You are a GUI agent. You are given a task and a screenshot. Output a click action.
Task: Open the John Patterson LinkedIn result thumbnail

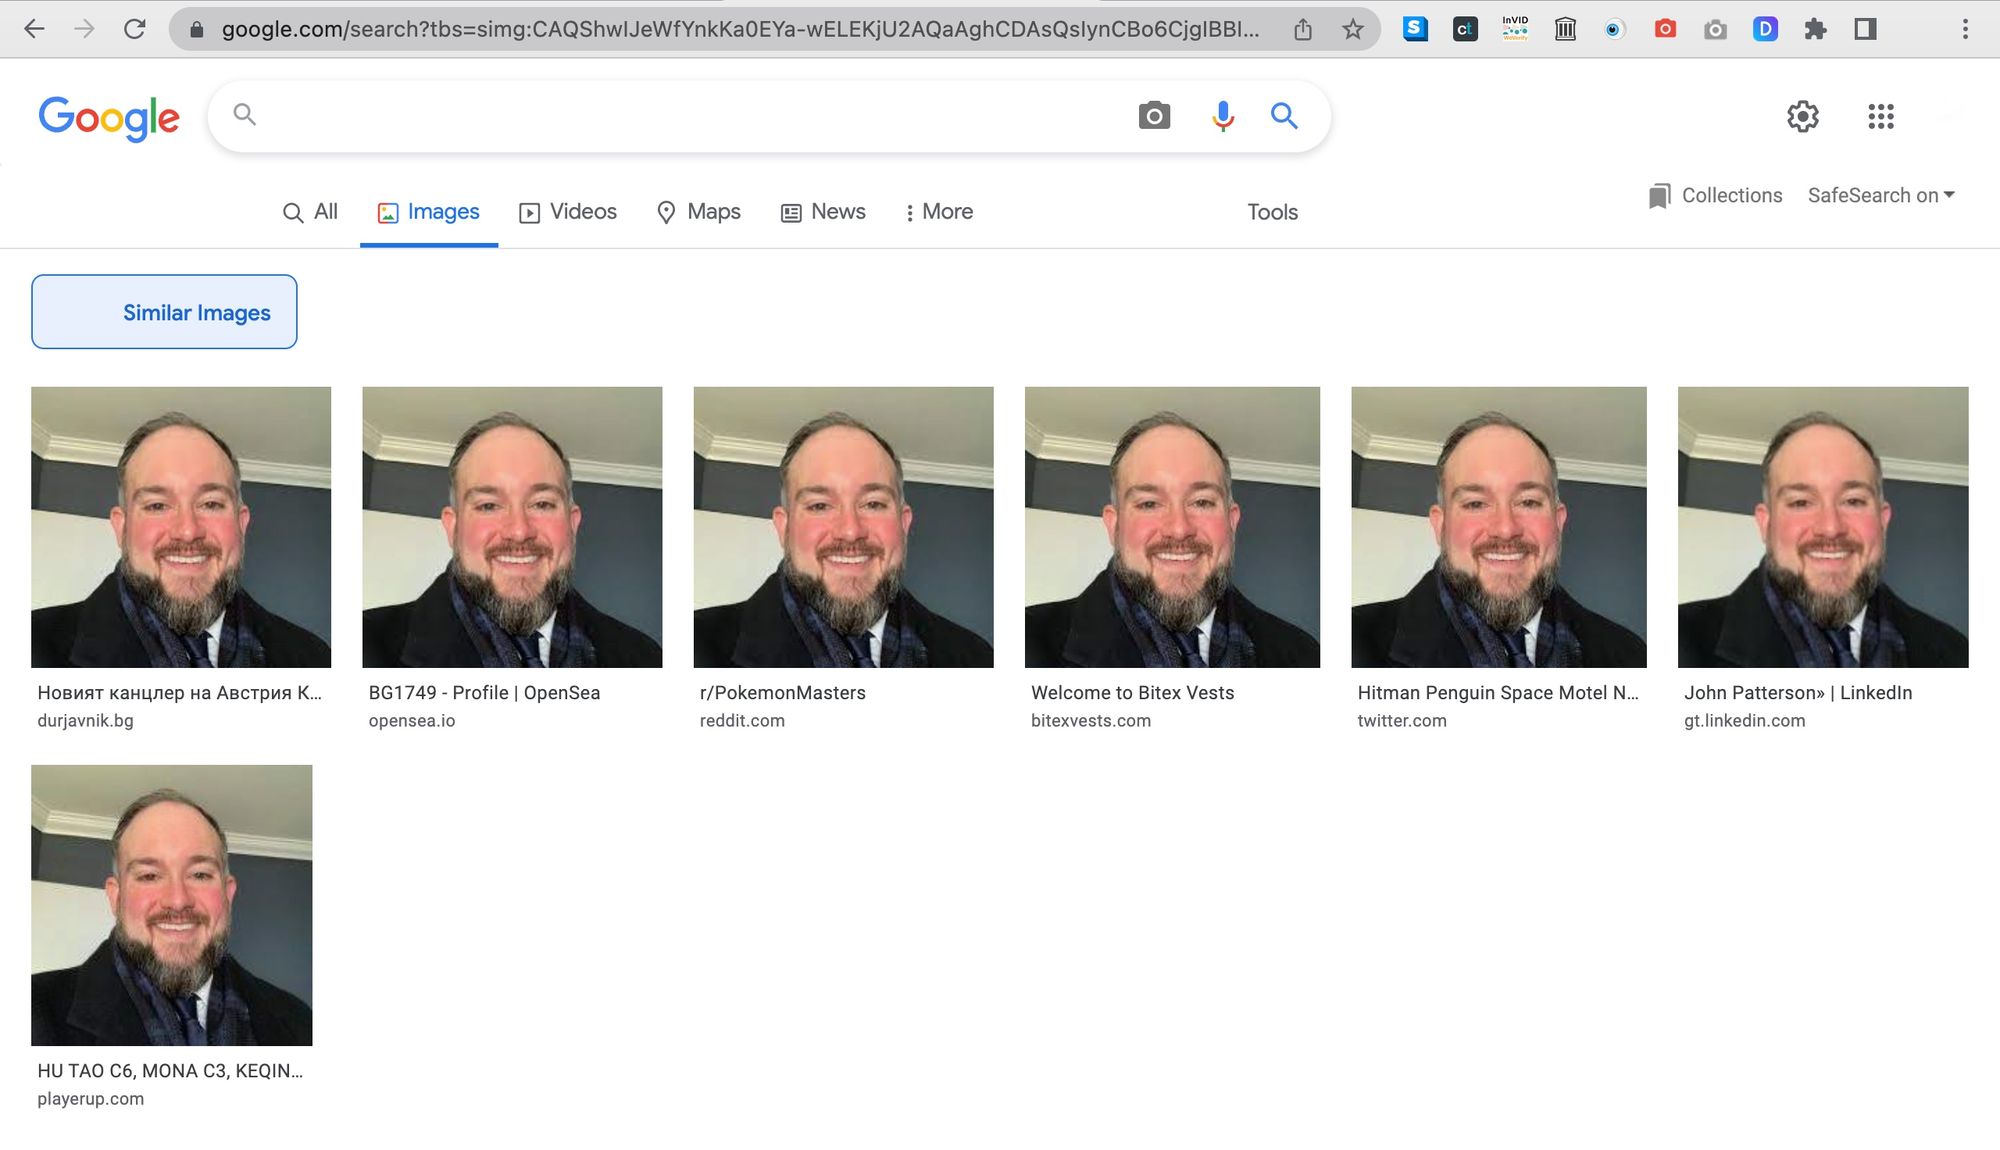[x=1822, y=527]
